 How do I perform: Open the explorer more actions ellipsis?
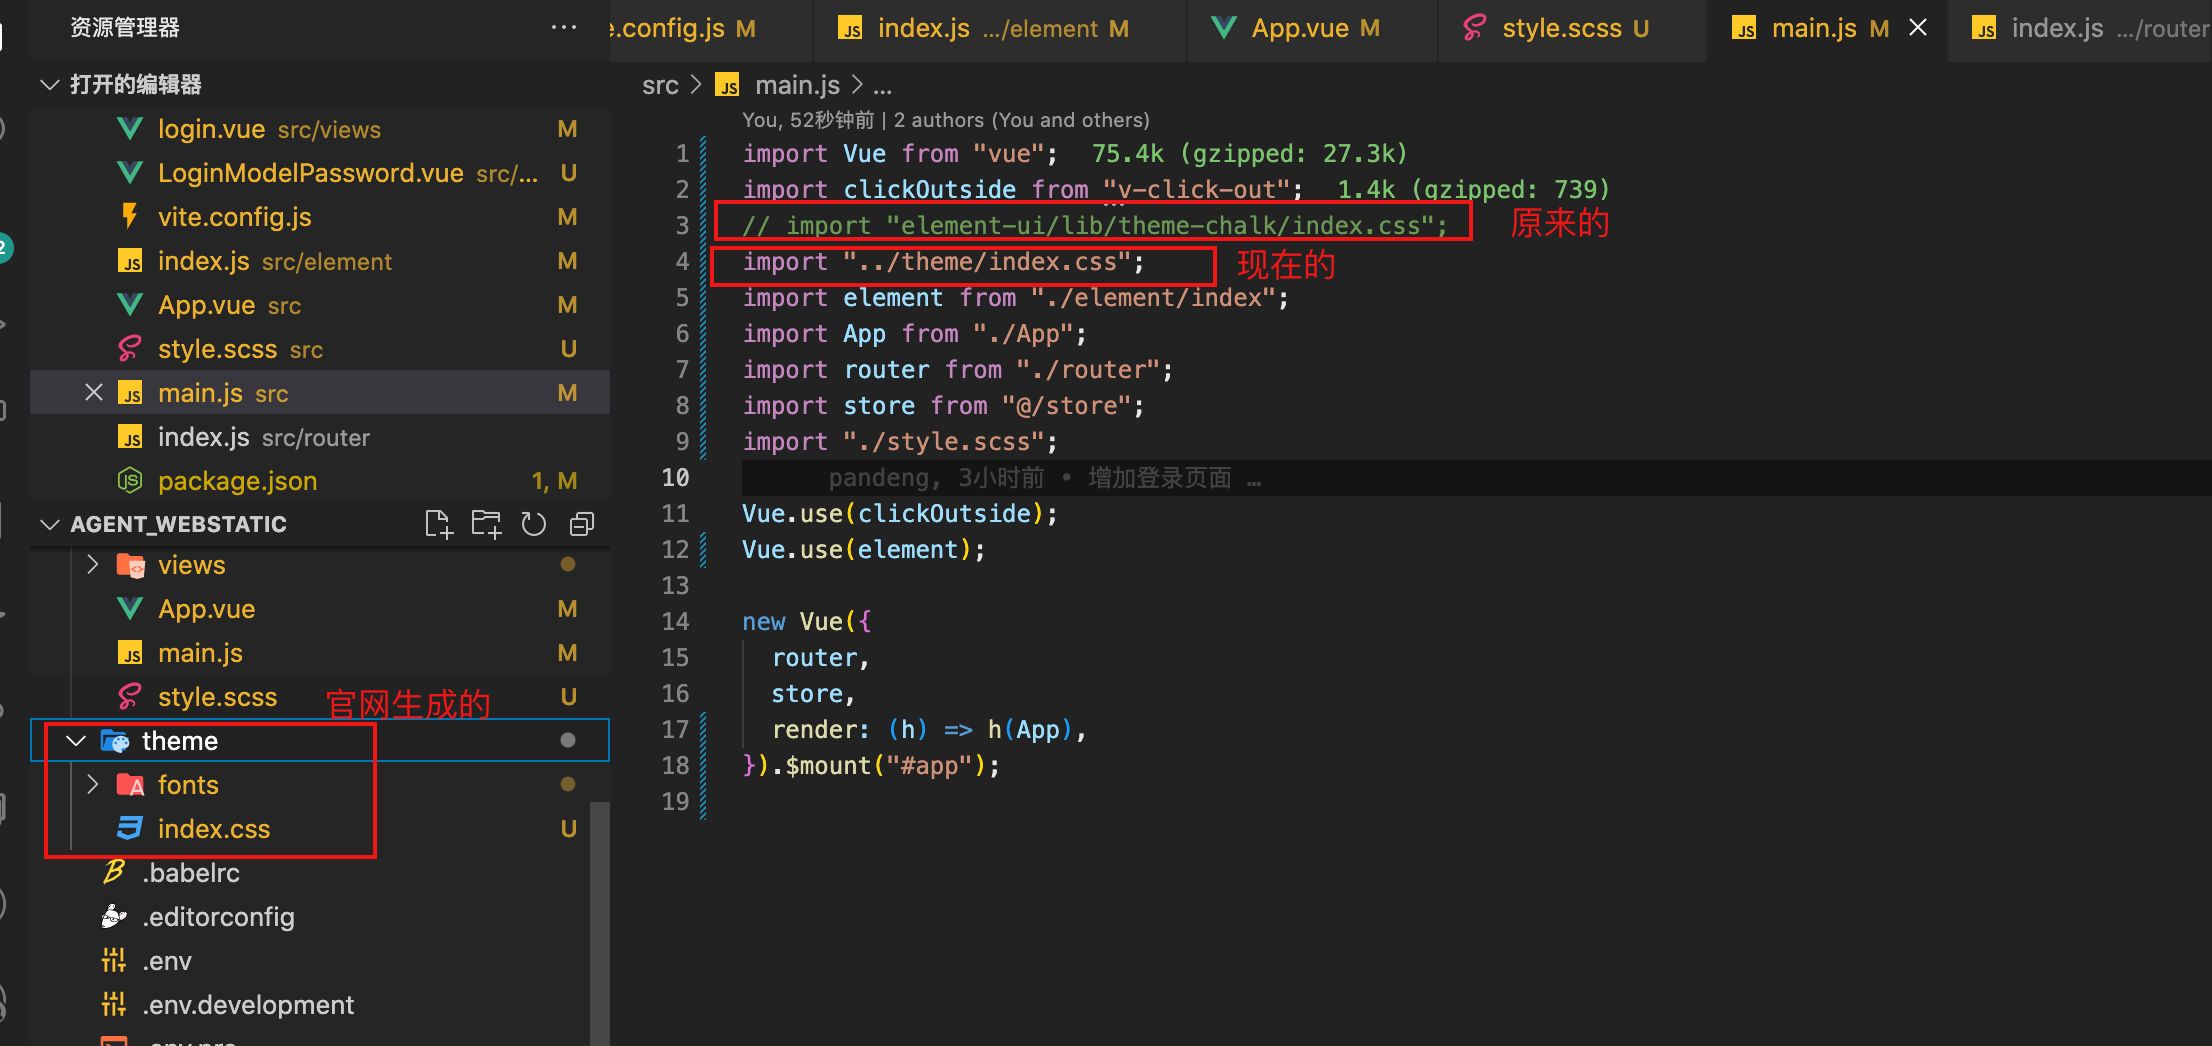(x=564, y=28)
